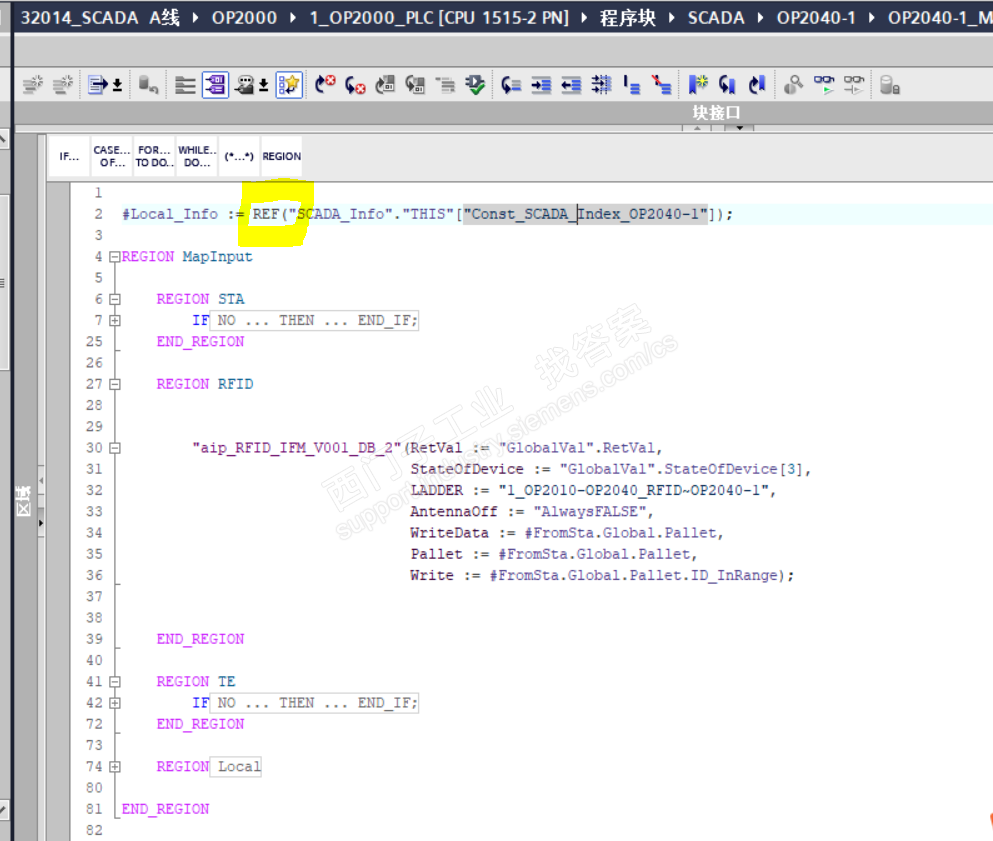Go to next error icon
The image size is (993, 841).
pyautogui.click(x=325, y=84)
